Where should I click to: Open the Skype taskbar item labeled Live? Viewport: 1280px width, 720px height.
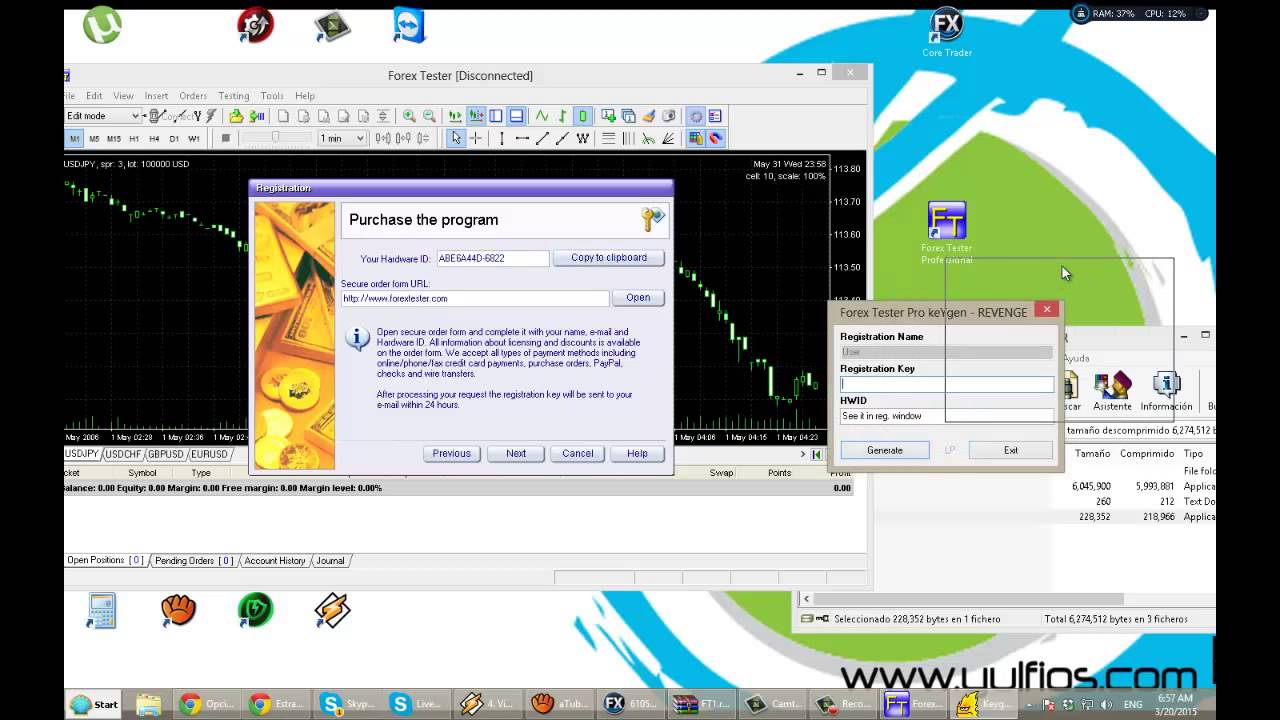[417, 704]
